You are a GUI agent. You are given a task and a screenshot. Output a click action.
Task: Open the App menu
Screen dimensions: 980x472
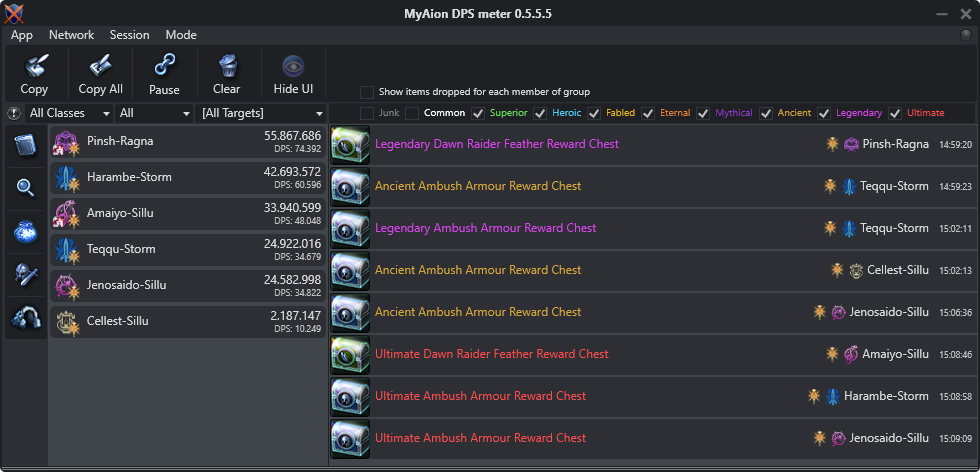point(22,35)
